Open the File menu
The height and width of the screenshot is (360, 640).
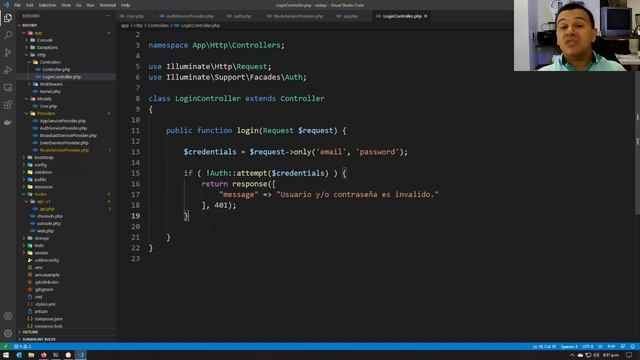tap(18, 5)
